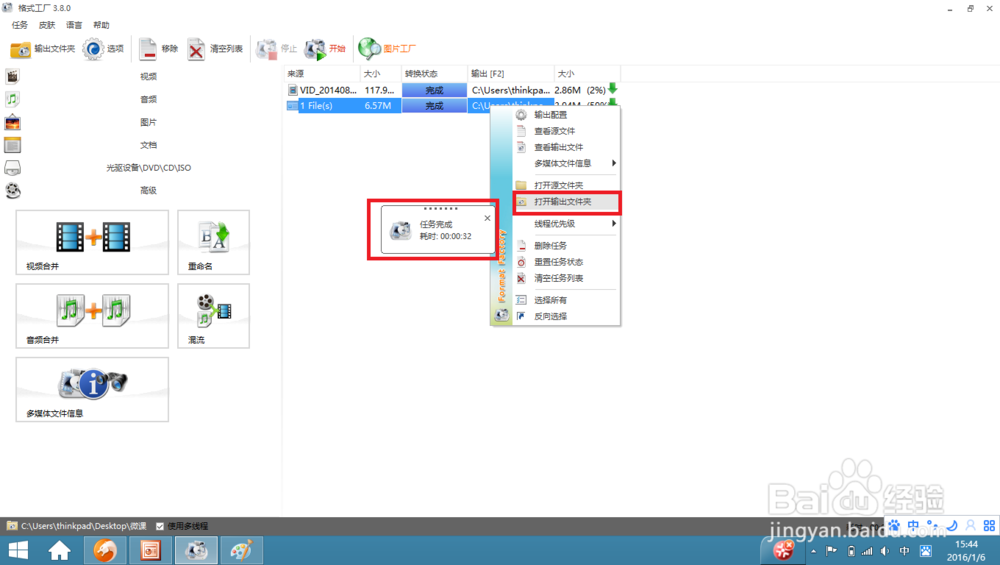The image size is (1000, 565).
Task: Click the picture sidebar icon
Action: (13, 122)
